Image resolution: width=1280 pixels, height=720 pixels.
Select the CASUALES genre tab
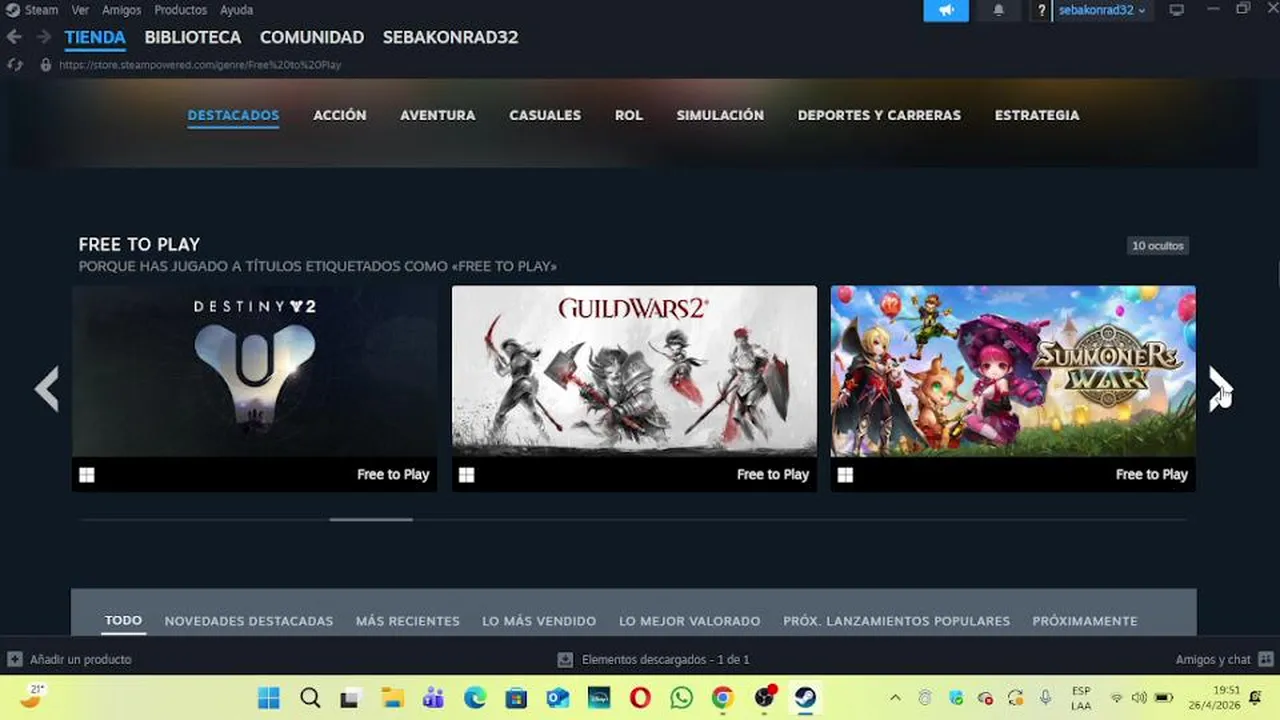545,115
